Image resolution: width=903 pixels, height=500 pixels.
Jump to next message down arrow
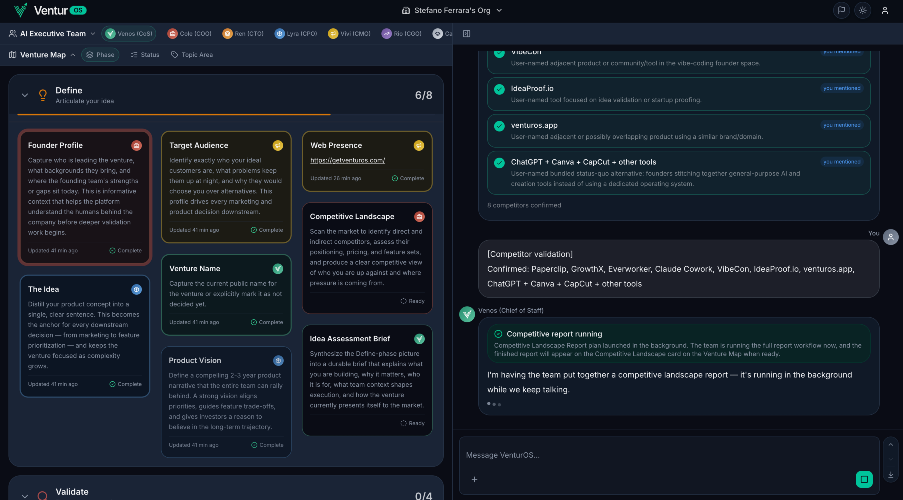(891, 460)
